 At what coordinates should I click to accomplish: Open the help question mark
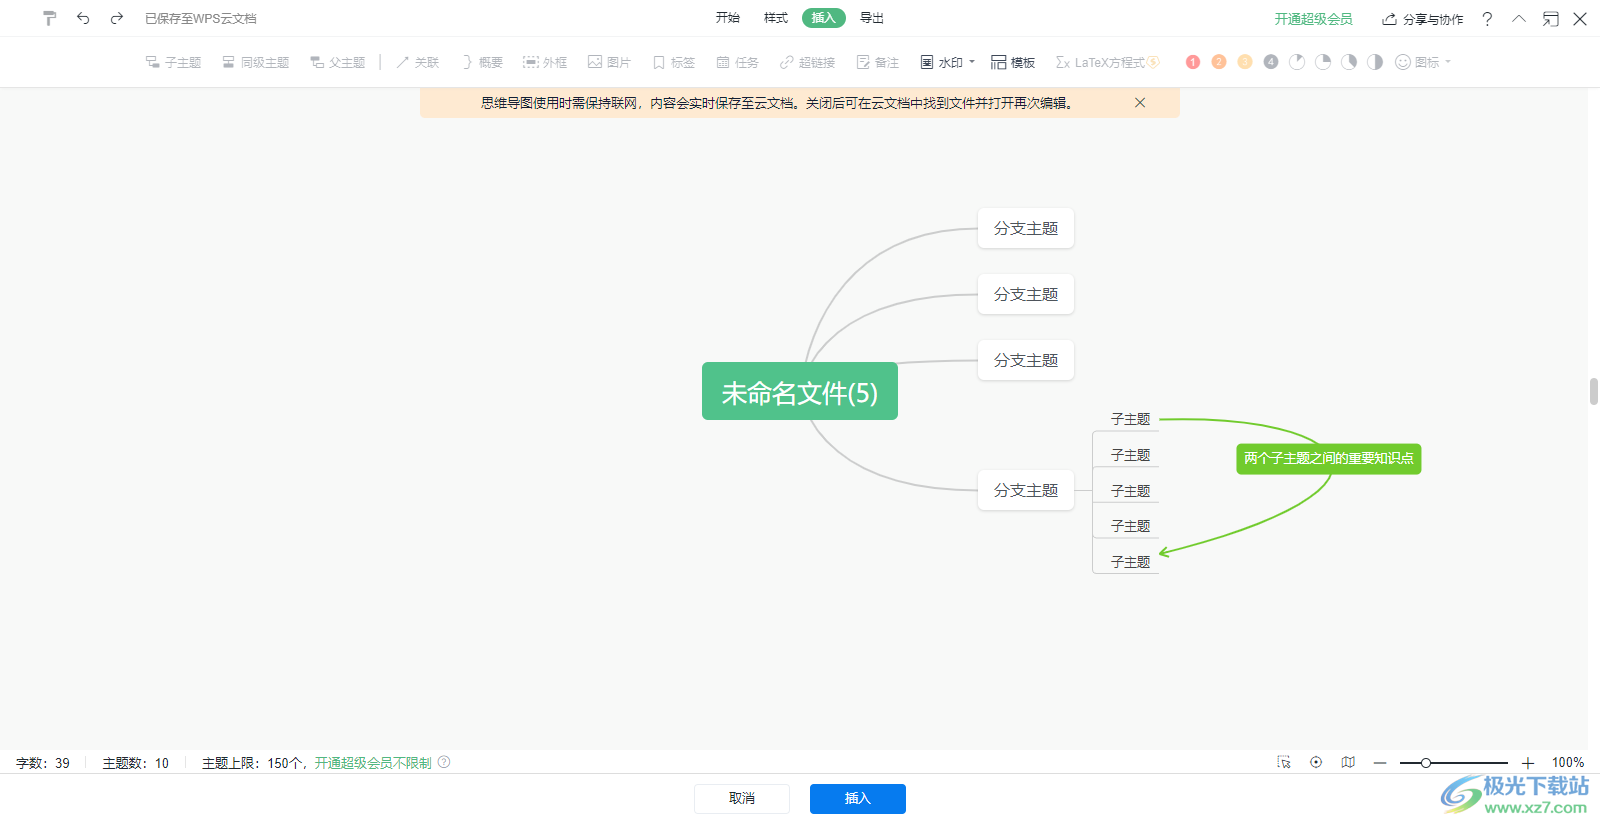[1487, 19]
